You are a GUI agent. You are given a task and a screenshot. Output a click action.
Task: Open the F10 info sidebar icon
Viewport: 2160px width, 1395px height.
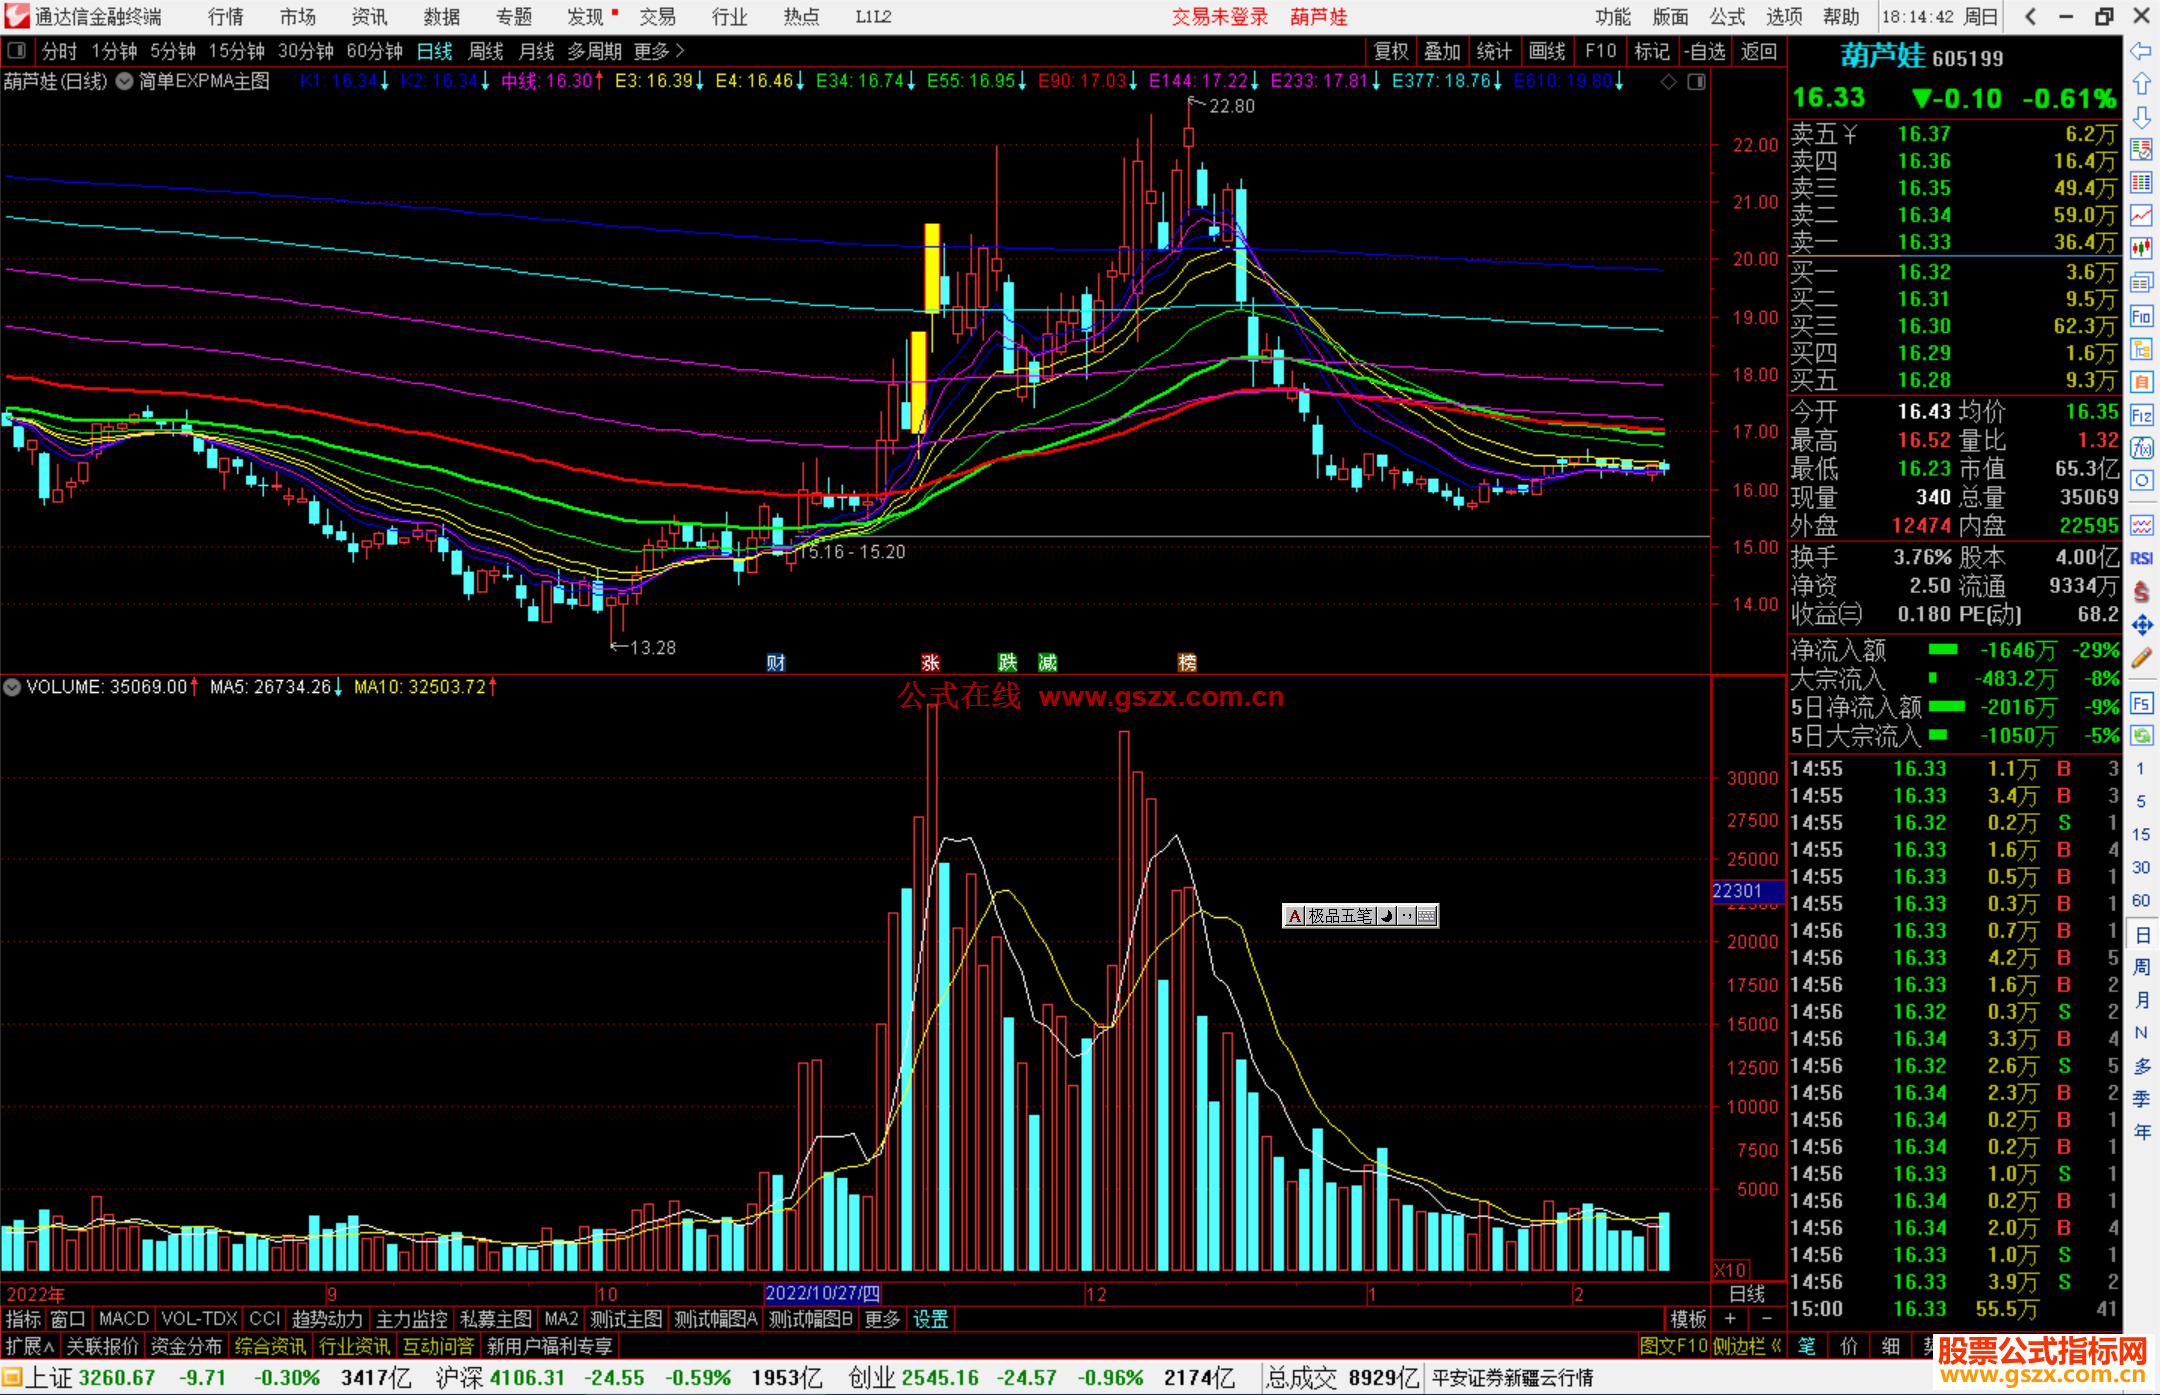[x=2141, y=317]
